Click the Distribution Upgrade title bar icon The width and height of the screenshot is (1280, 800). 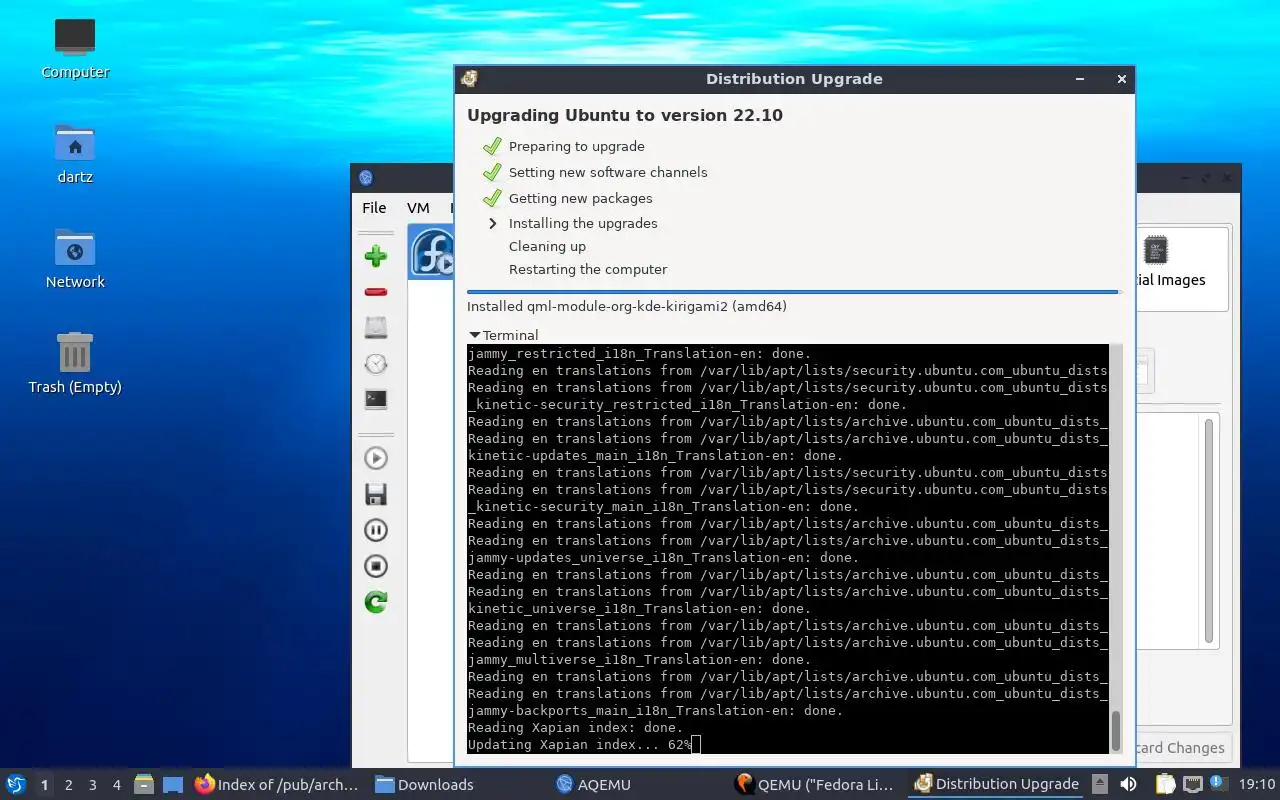click(x=469, y=79)
